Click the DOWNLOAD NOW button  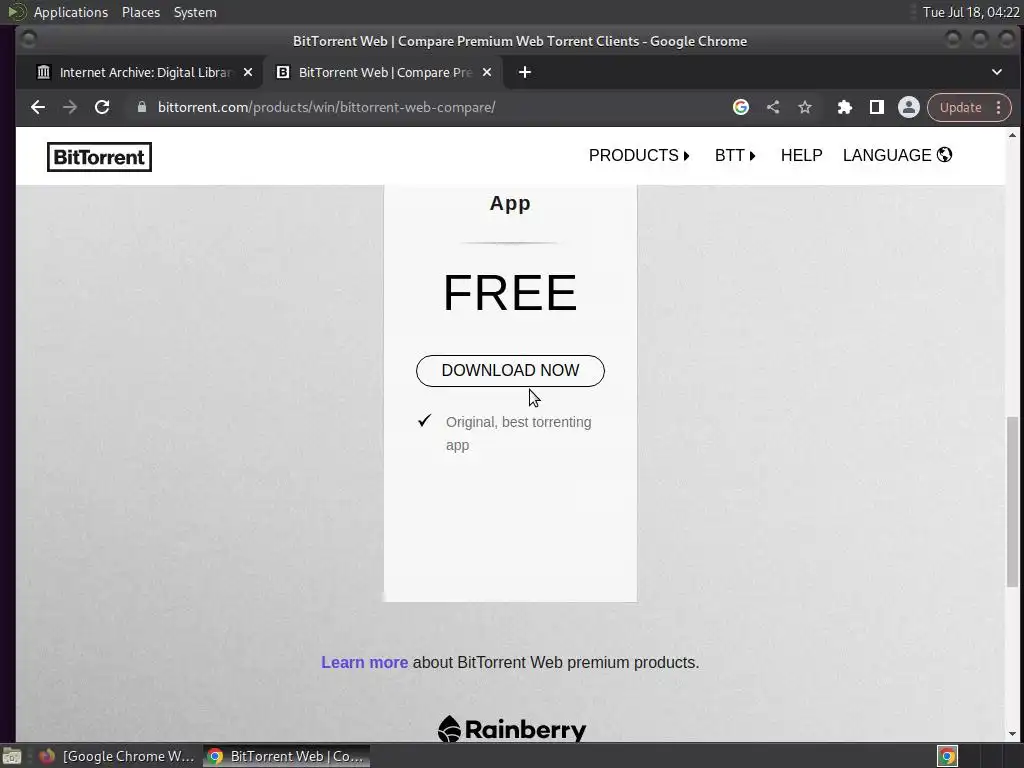point(510,370)
